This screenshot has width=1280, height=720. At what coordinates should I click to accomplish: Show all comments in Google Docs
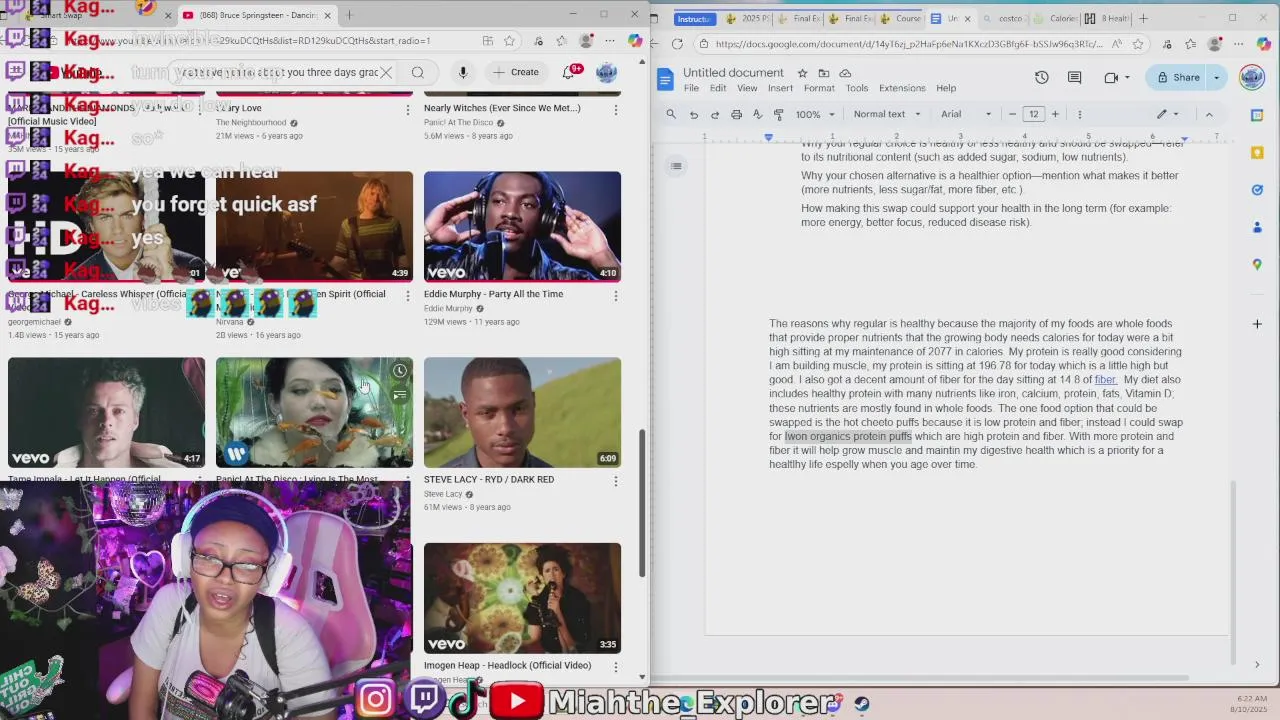tap(1075, 77)
